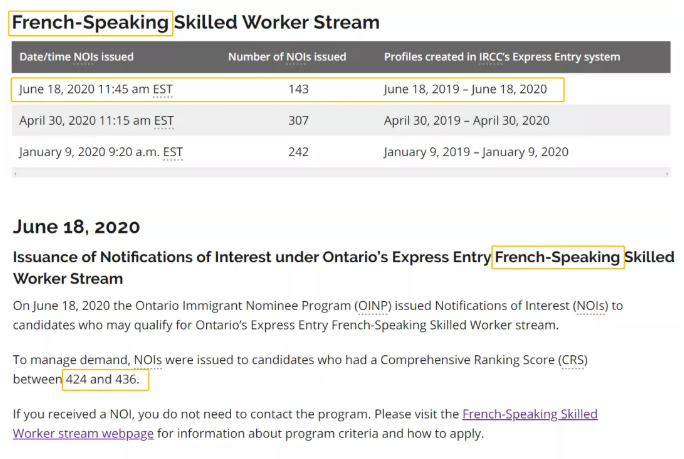Select the January 9, 2020 9:20 a.m. cell
Viewport: 684px width, 459px height.
(101, 152)
